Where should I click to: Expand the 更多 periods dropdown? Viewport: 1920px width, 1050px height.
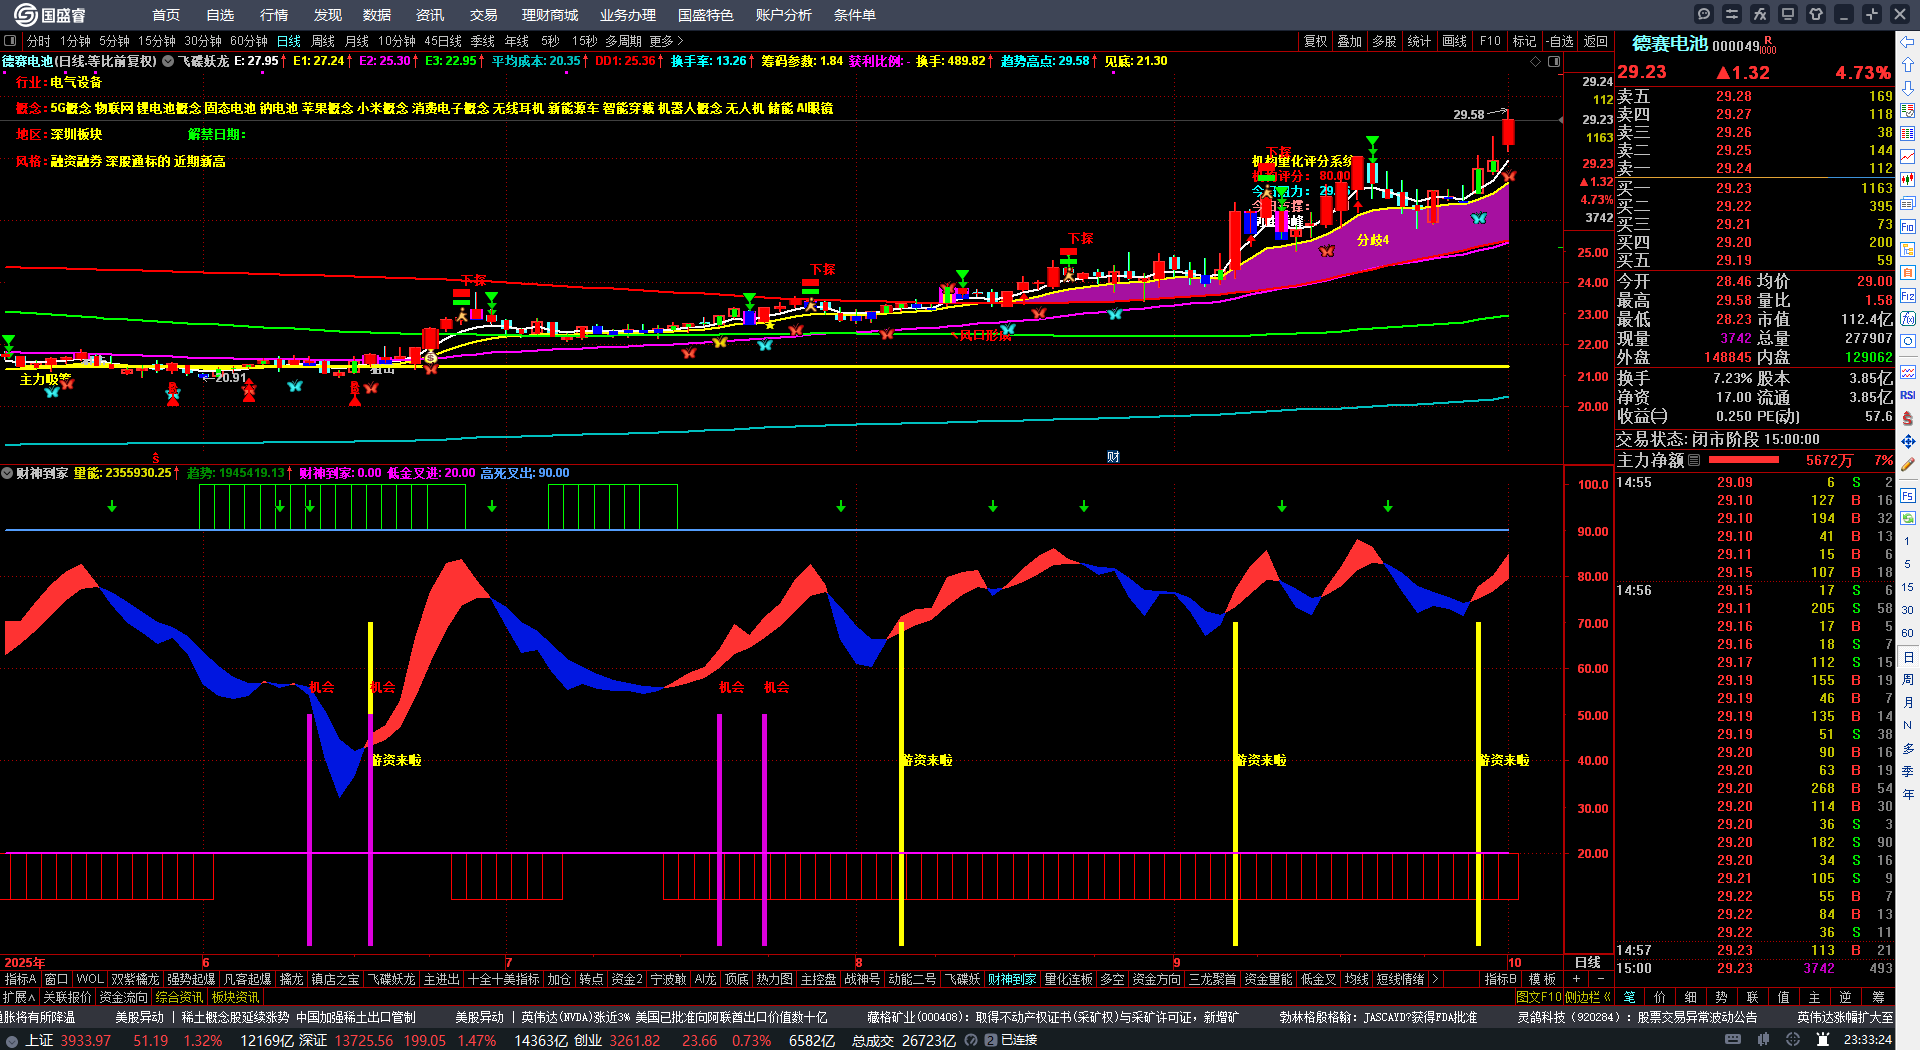666,41
